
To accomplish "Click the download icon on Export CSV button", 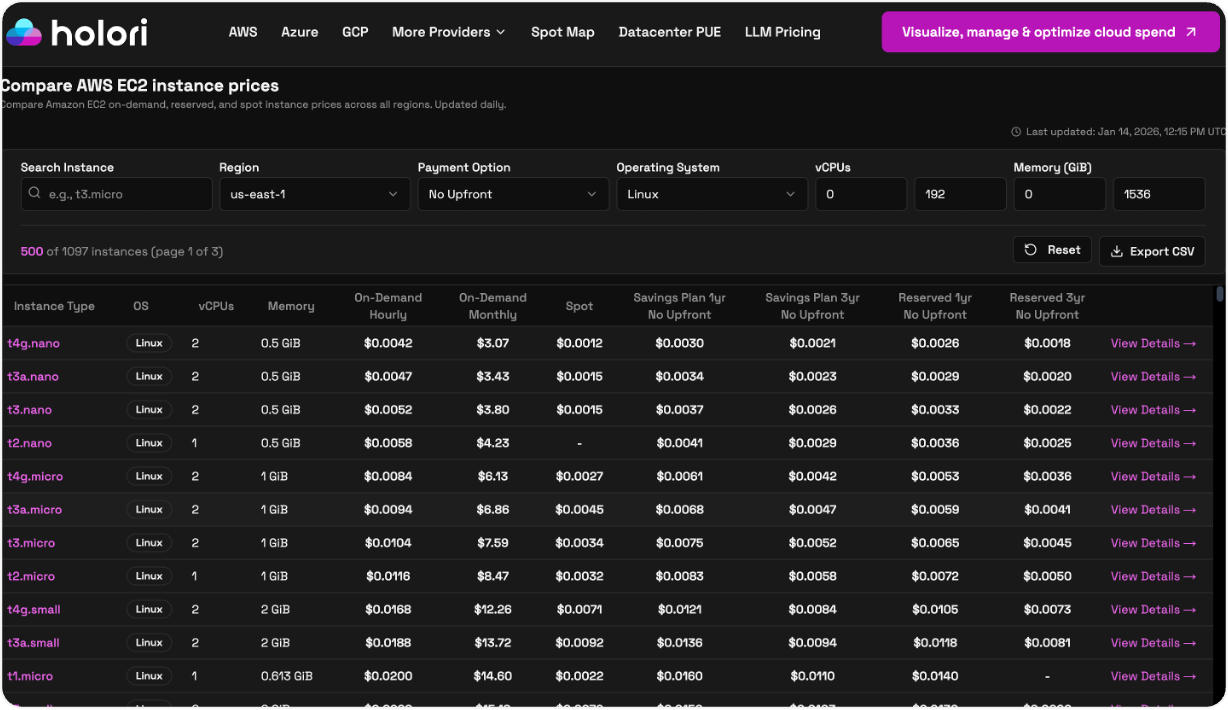I will coord(1118,250).
